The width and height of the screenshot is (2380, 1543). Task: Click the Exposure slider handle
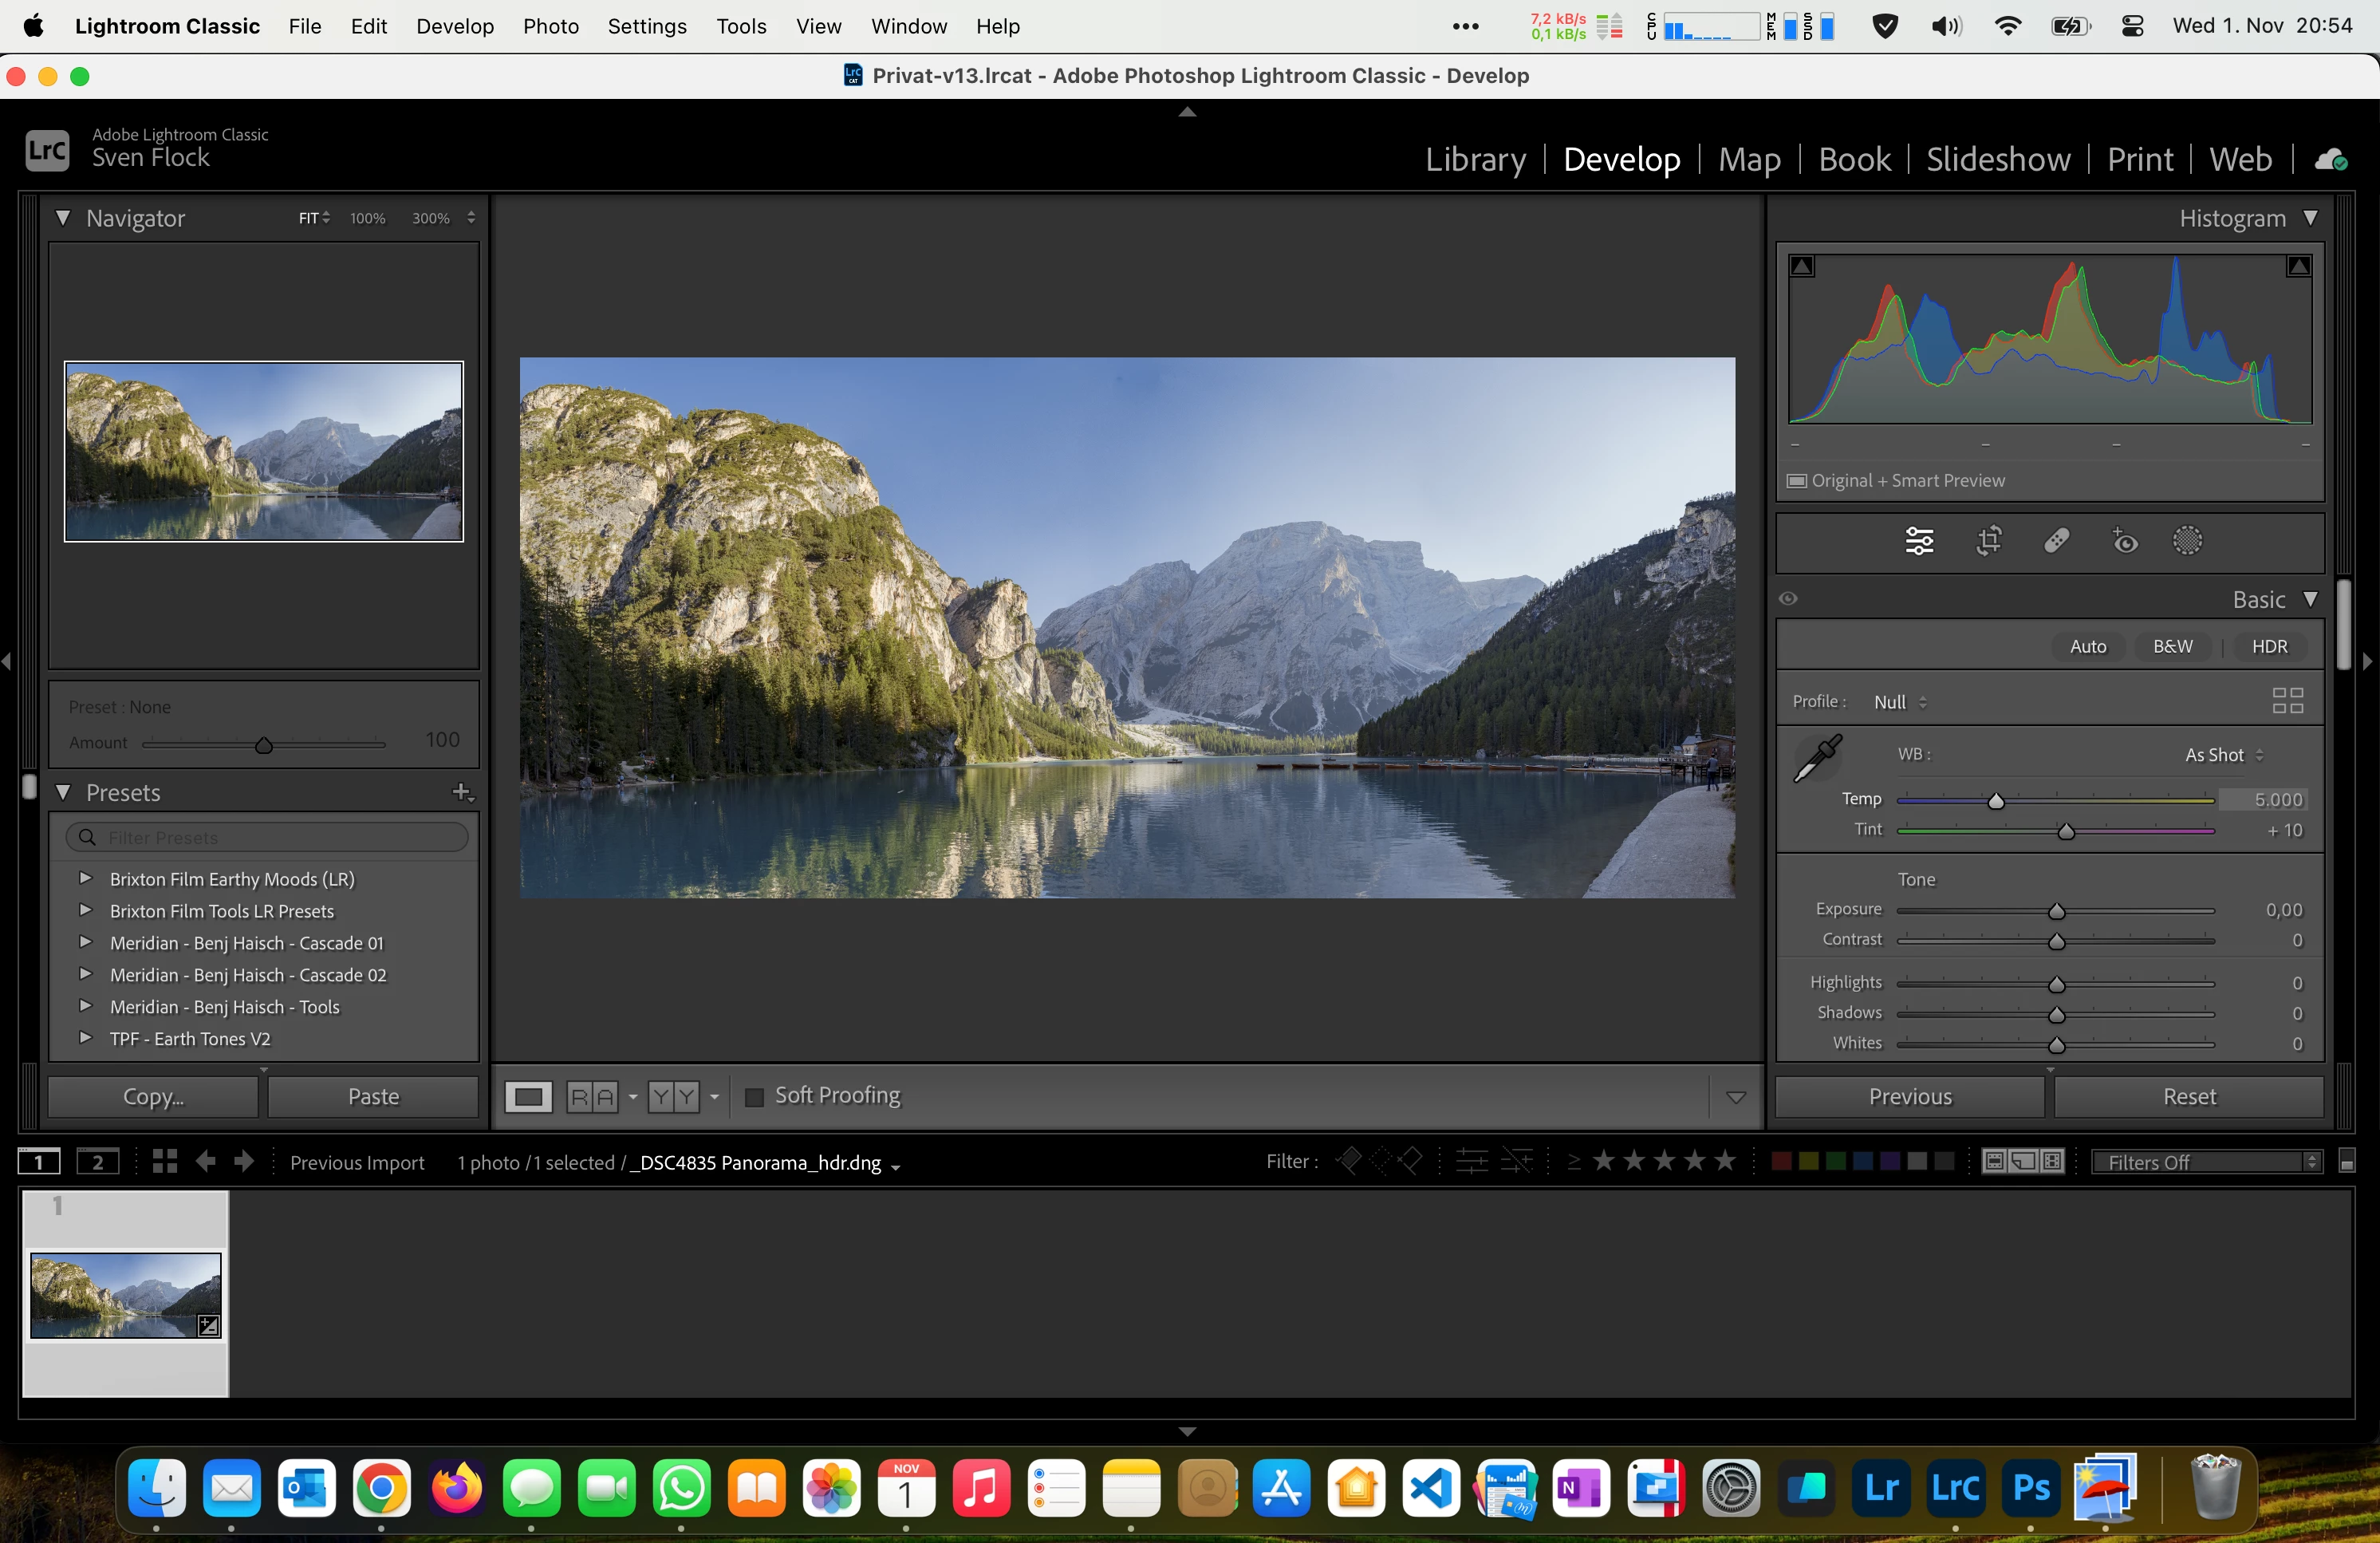[x=2056, y=911]
